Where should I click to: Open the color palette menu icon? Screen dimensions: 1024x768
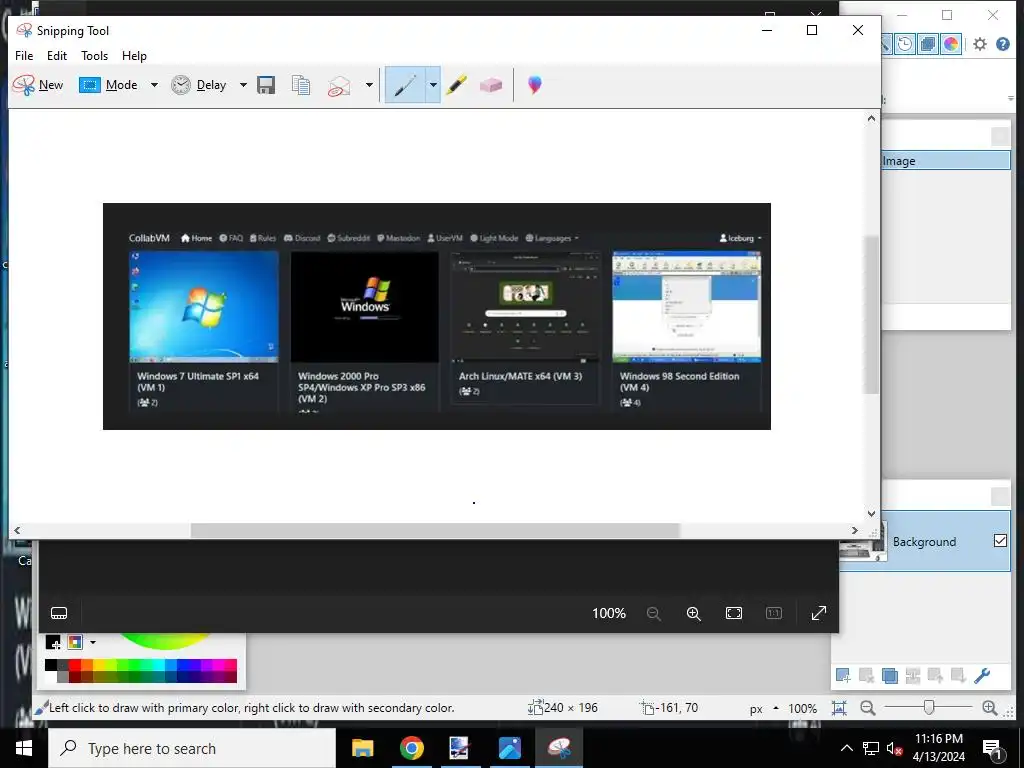[x=75, y=643]
